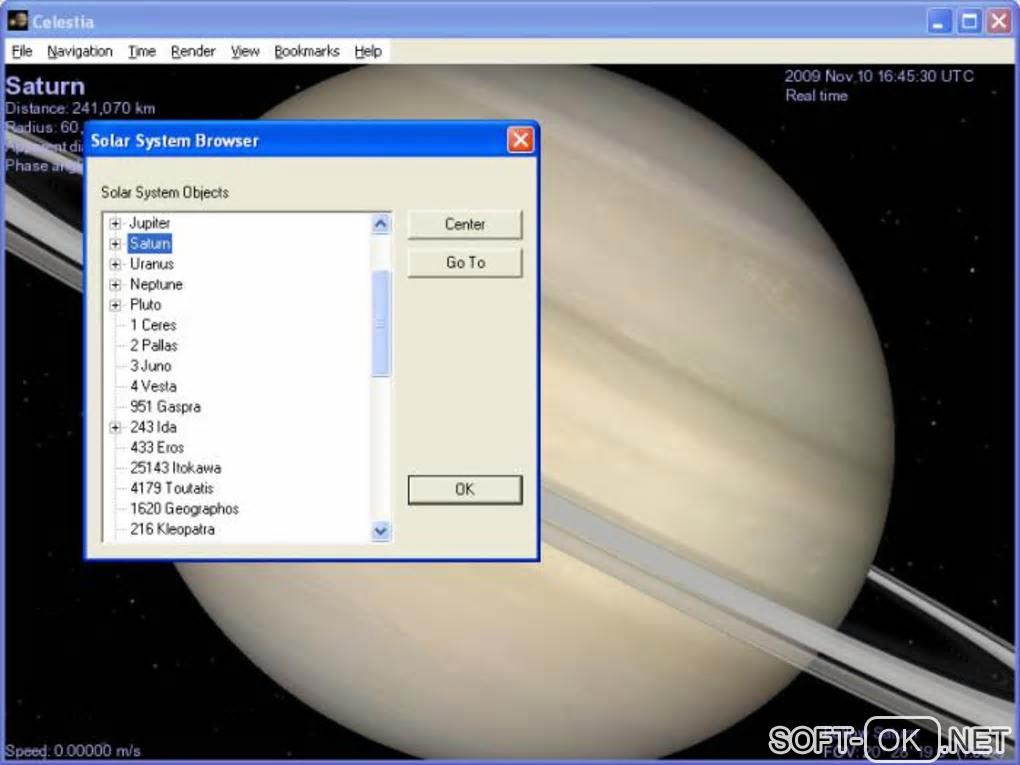Image resolution: width=1020 pixels, height=765 pixels.
Task: Click the Celestia title bar app icon
Action: point(18,21)
